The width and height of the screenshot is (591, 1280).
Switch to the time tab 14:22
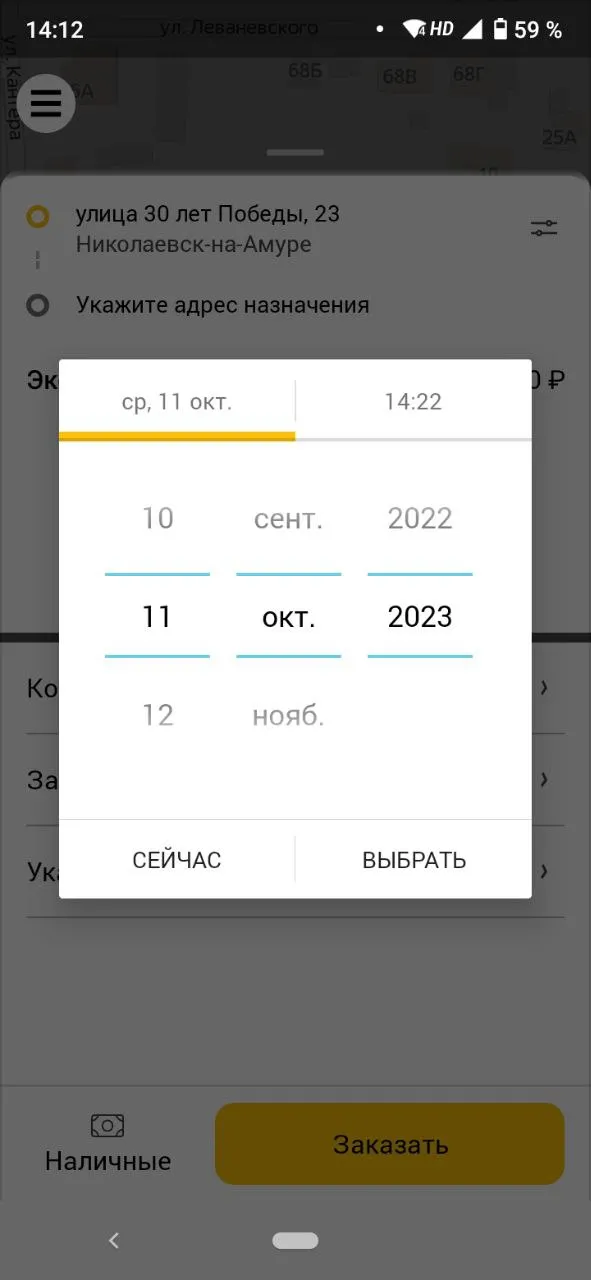(x=413, y=402)
